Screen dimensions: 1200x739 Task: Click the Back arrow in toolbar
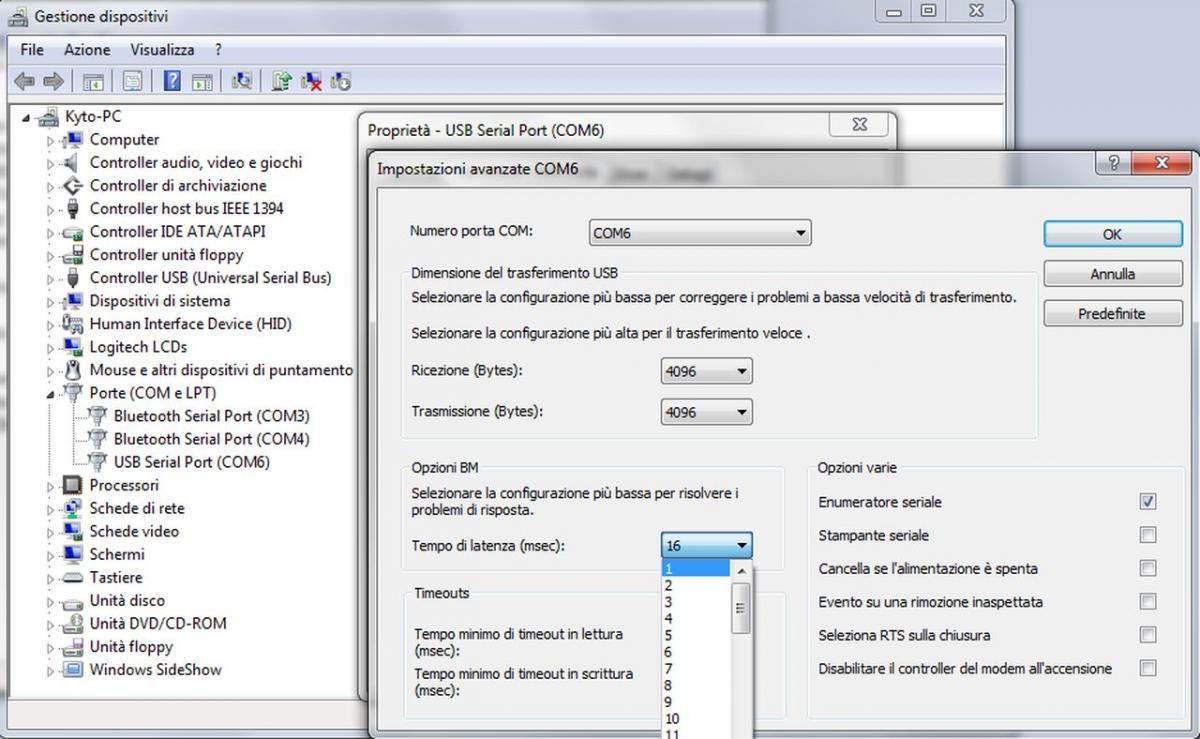tap(23, 81)
